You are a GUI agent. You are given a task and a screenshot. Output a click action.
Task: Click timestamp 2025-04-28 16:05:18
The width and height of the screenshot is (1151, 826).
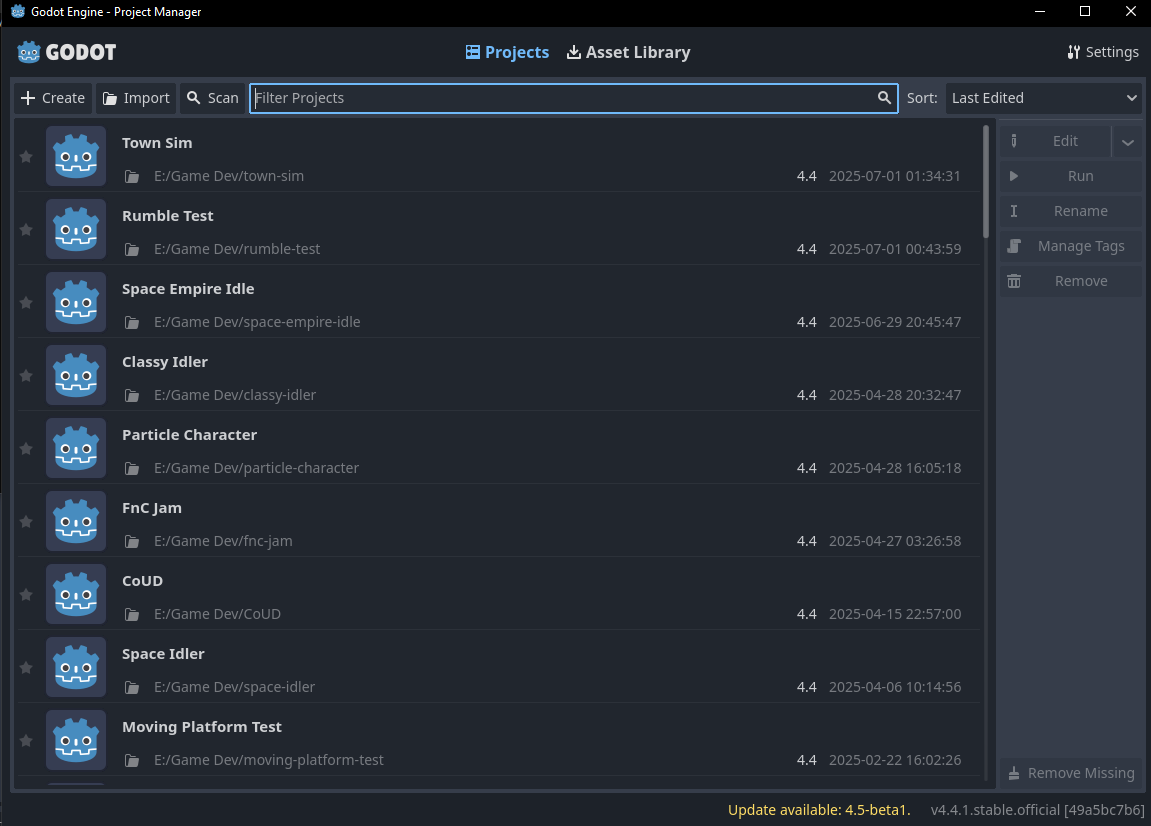(x=895, y=468)
